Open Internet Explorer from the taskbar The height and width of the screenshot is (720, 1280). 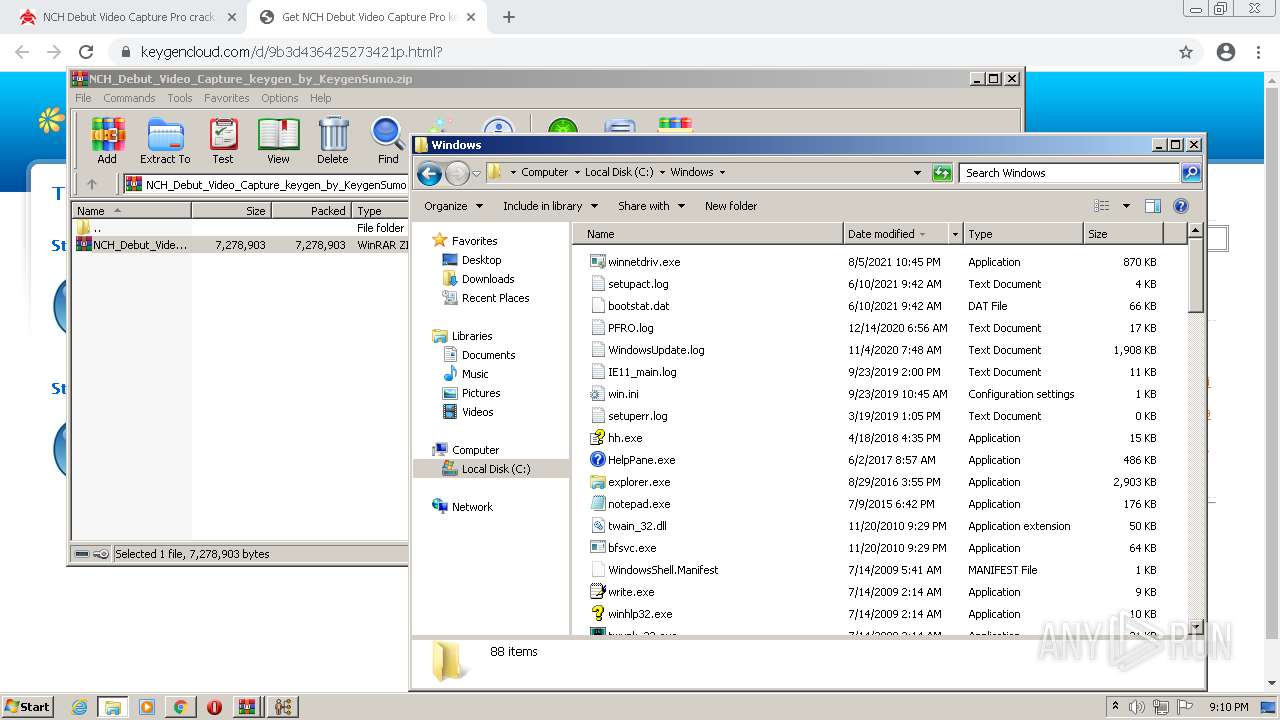click(x=79, y=707)
